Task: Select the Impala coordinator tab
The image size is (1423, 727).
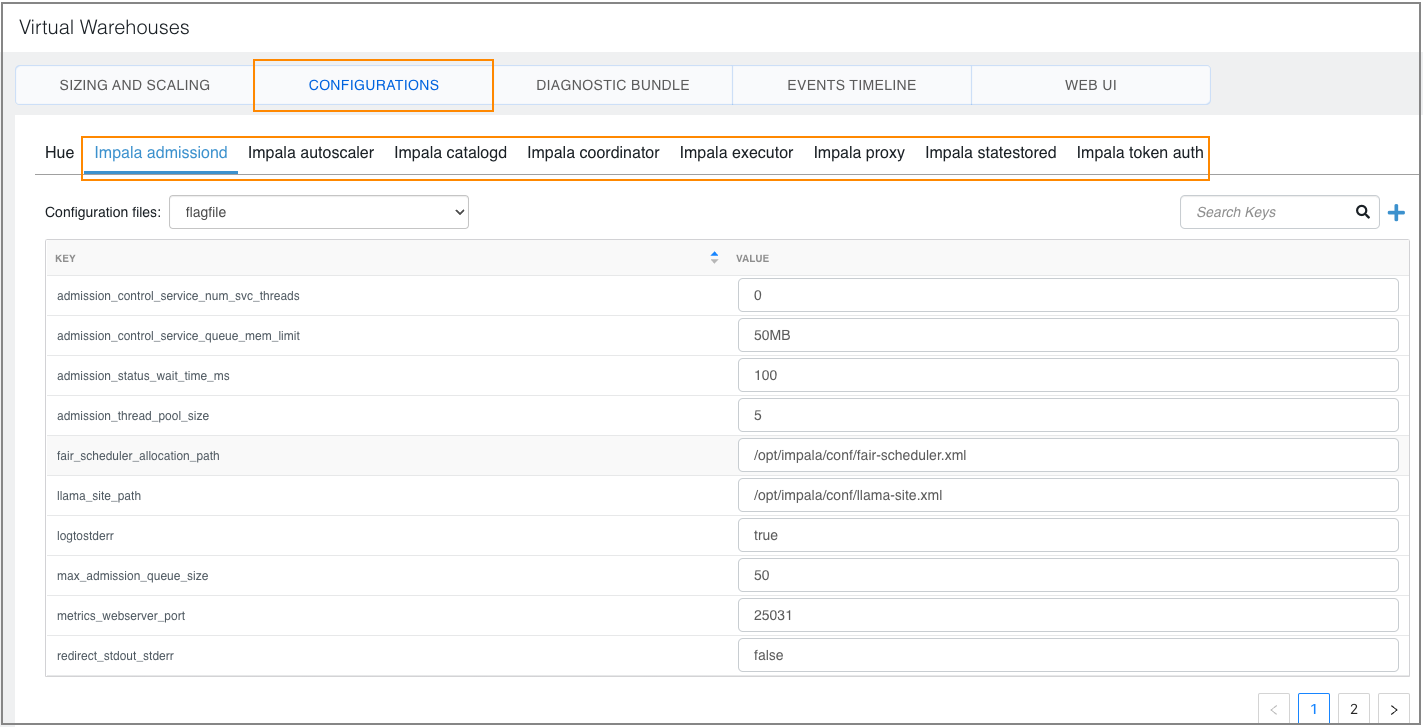Action: [593, 153]
